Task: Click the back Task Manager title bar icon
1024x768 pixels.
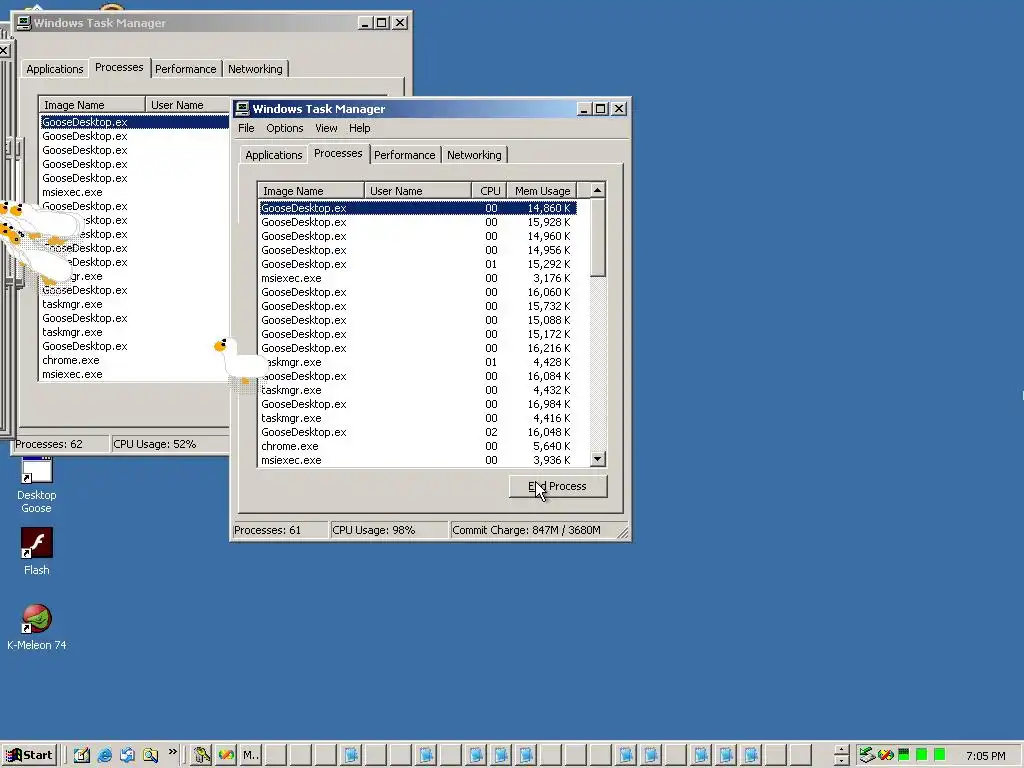Action: click(x=24, y=23)
